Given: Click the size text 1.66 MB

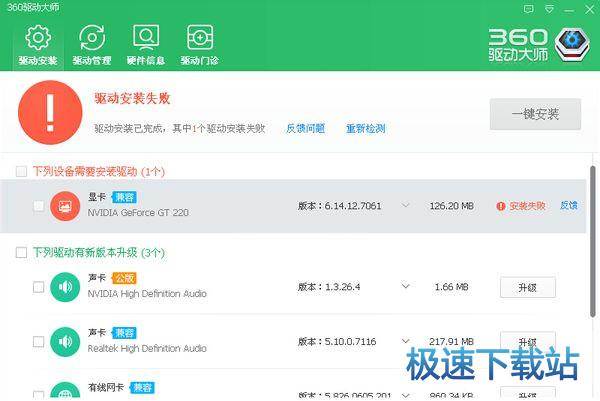Looking at the screenshot, I should 452,287.
